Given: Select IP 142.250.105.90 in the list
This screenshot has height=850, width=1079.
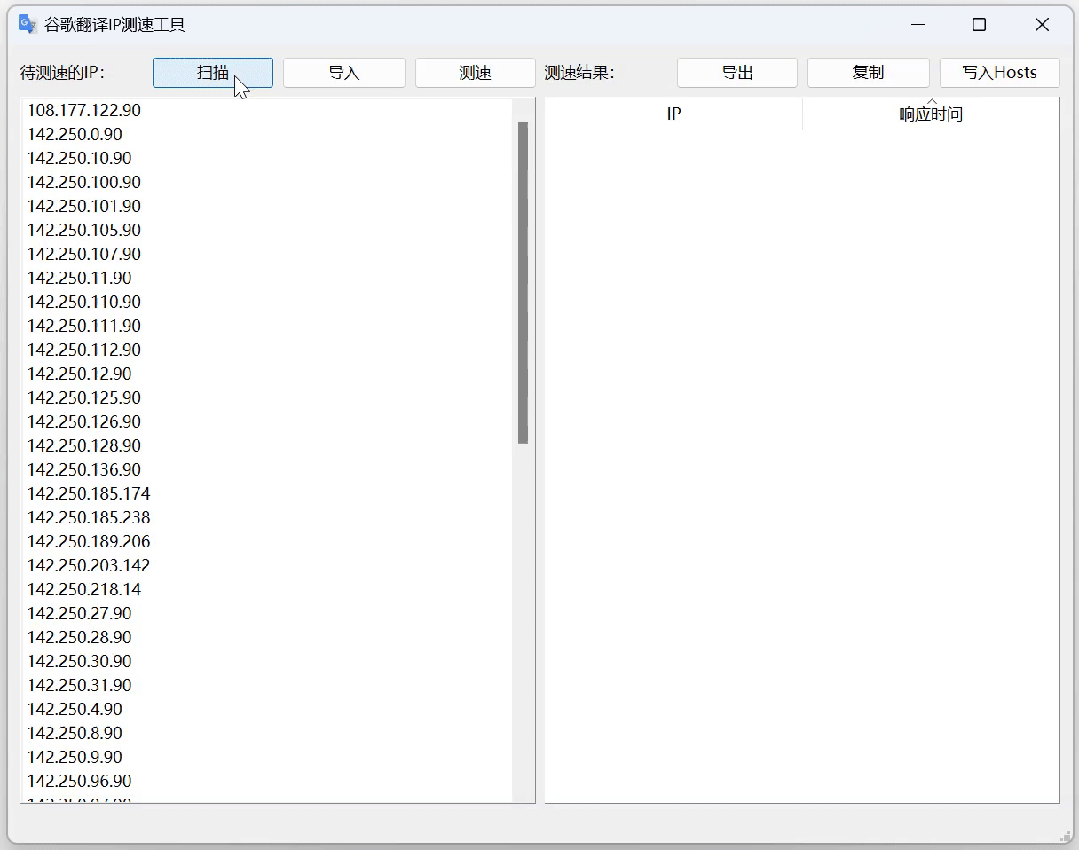Looking at the screenshot, I should [x=84, y=230].
